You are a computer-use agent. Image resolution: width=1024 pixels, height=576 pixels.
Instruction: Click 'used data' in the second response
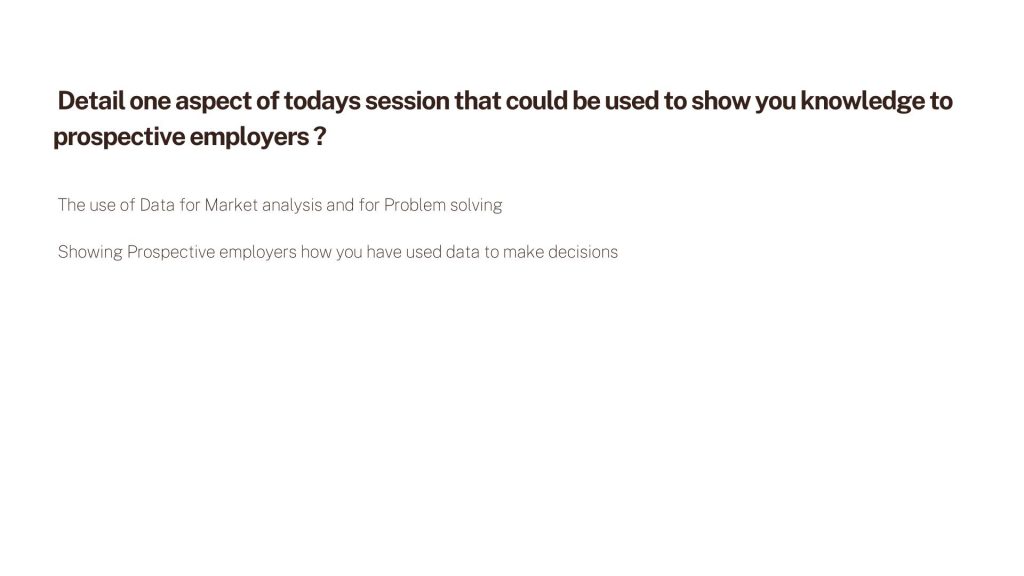(443, 252)
